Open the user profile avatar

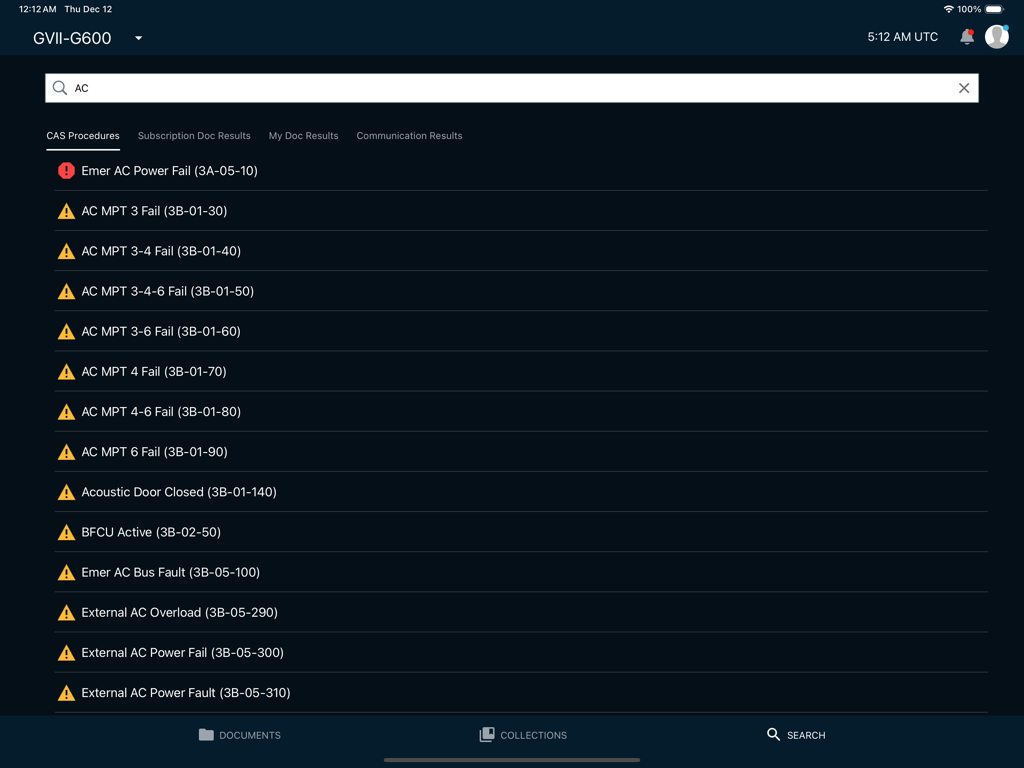(x=996, y=37)
